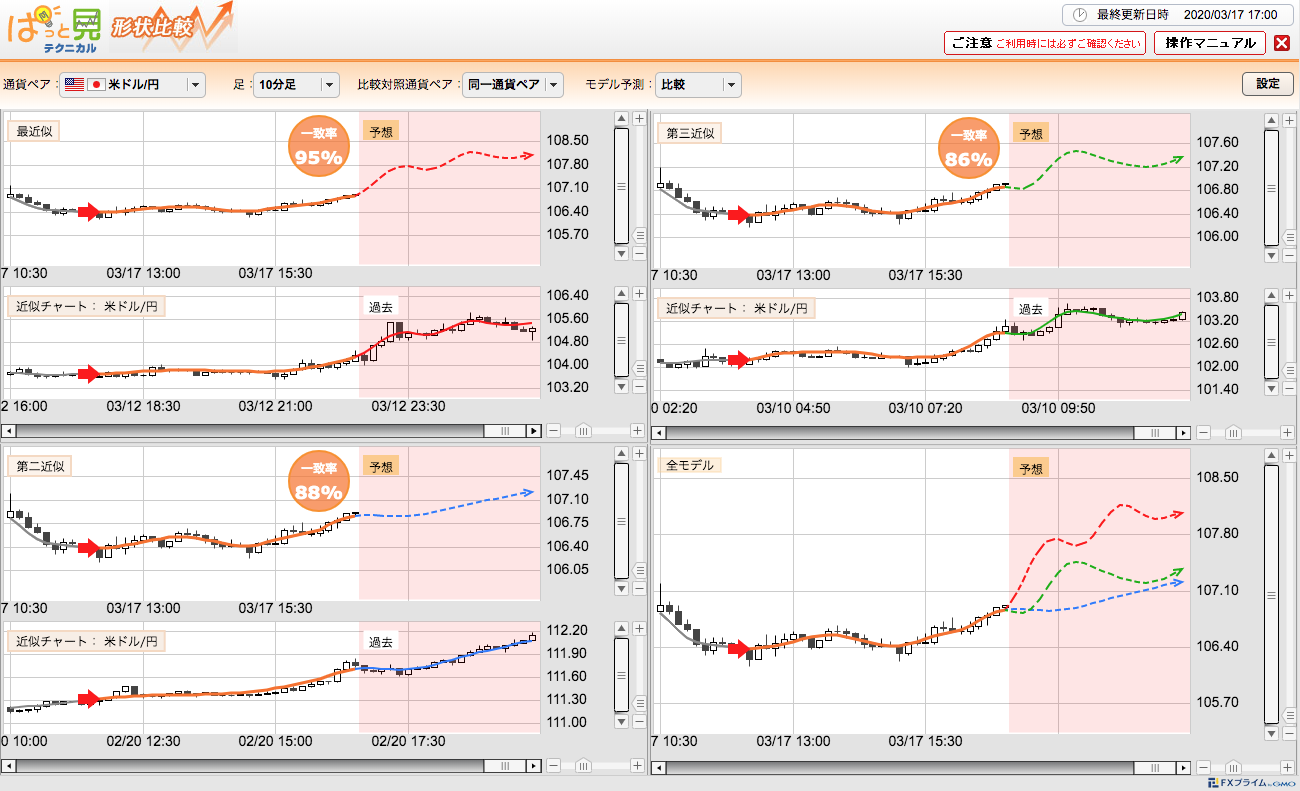The width and height of the screenshot is (1300, 791).
Task: Open the モデル予測 dropdown showing 比較
Action: click(x=732, y=85)
